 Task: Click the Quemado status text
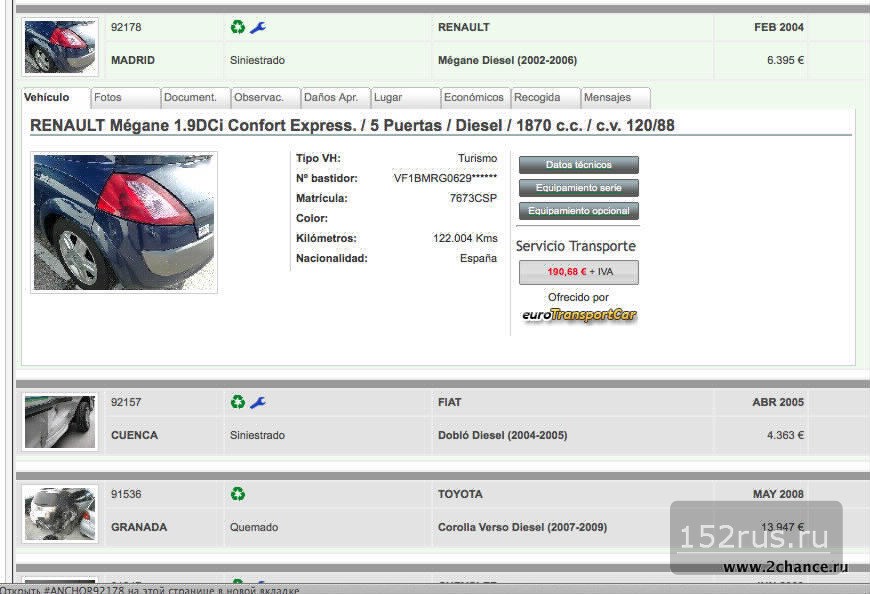[254, 527]
